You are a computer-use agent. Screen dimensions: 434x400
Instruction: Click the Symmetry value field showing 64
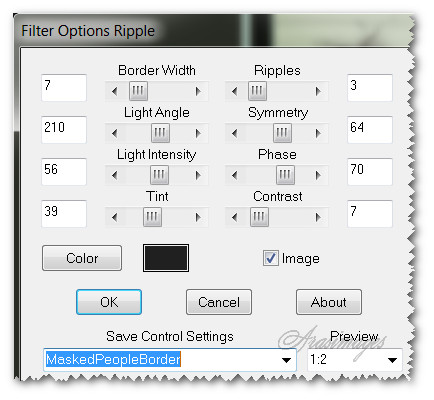[x=370, y=130]
